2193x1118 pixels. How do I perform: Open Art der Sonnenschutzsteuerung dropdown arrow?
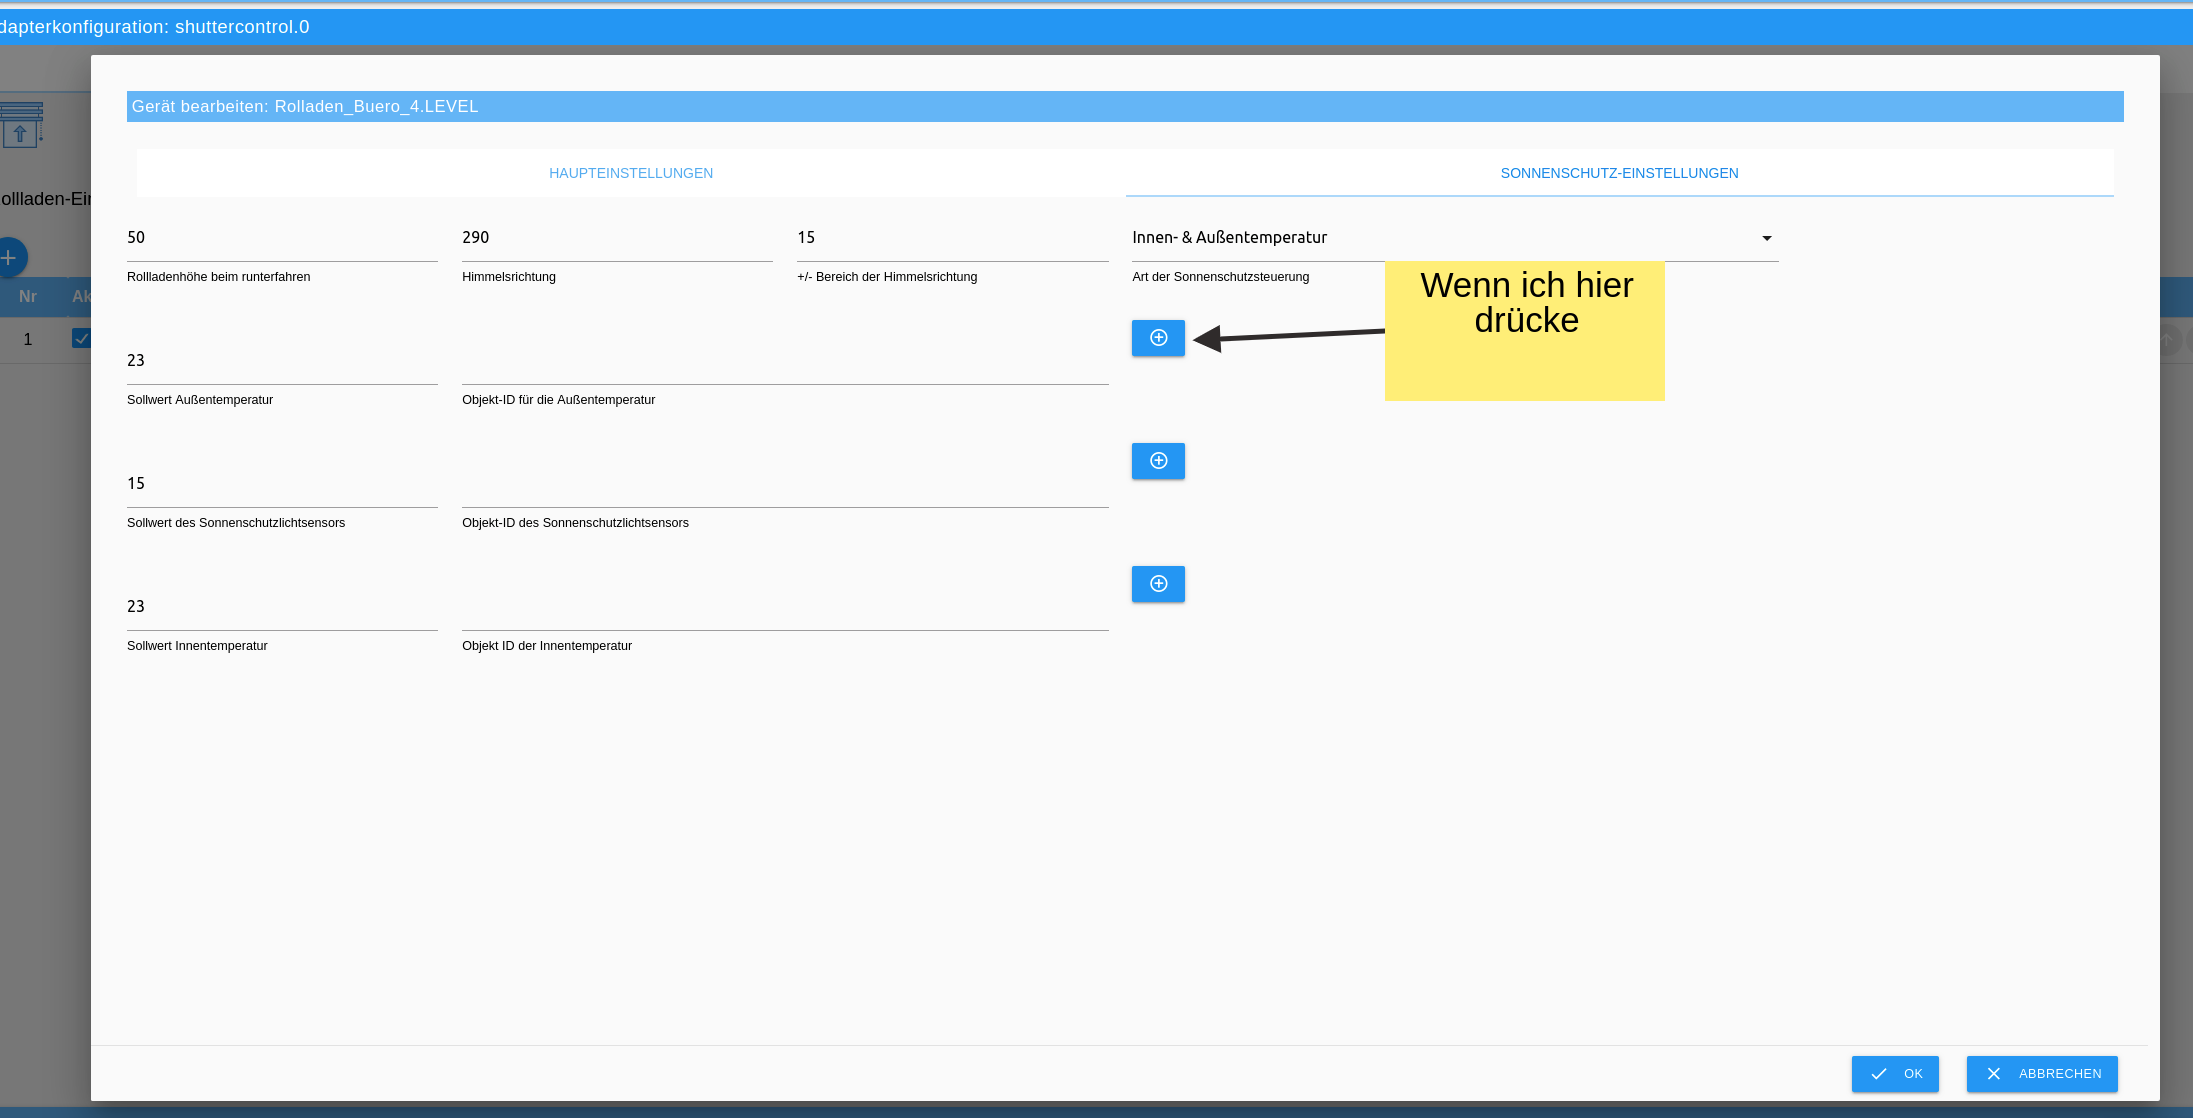pos(1766,238)
